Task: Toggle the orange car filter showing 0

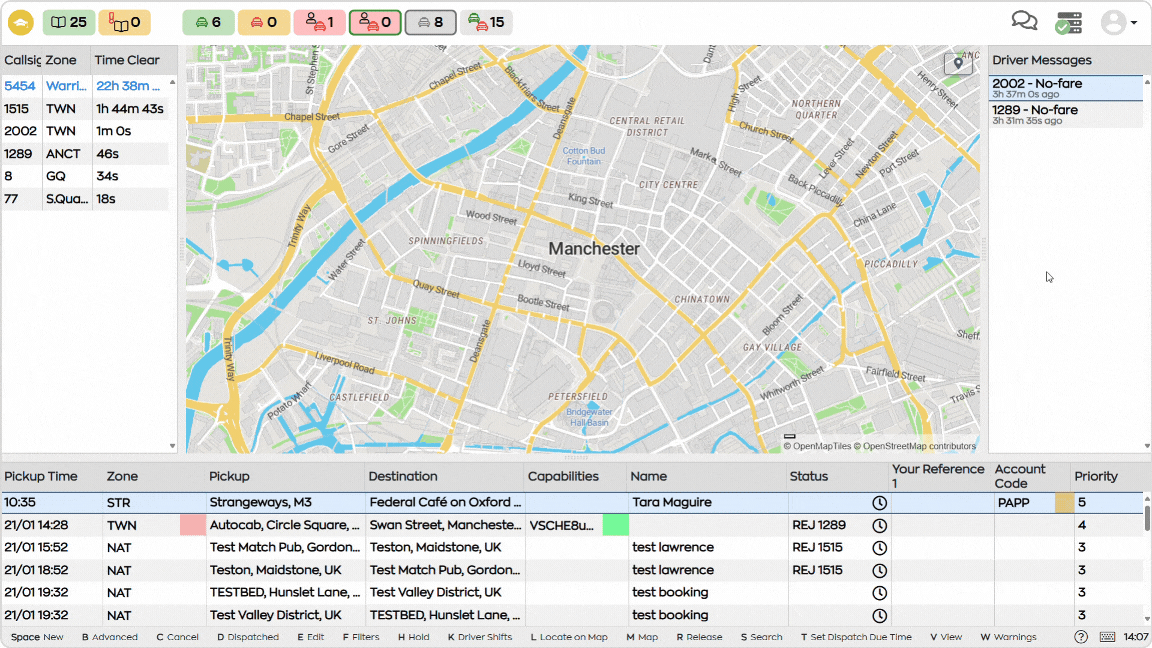Action: [x=264, y=23]
